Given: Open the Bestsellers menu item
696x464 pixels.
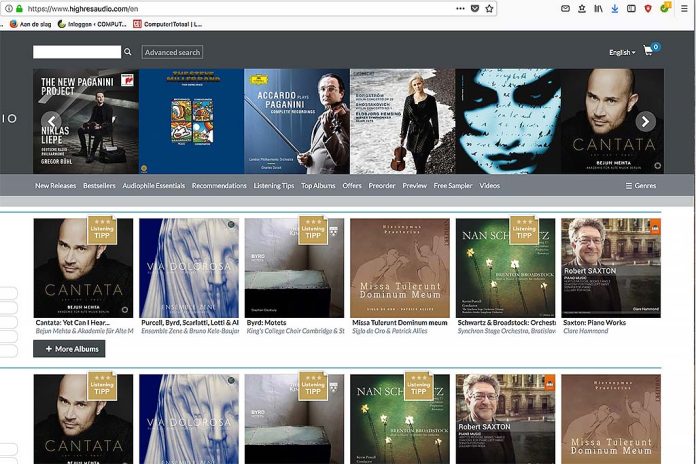Looking at the screenshot, I should [x=99, y=186].
